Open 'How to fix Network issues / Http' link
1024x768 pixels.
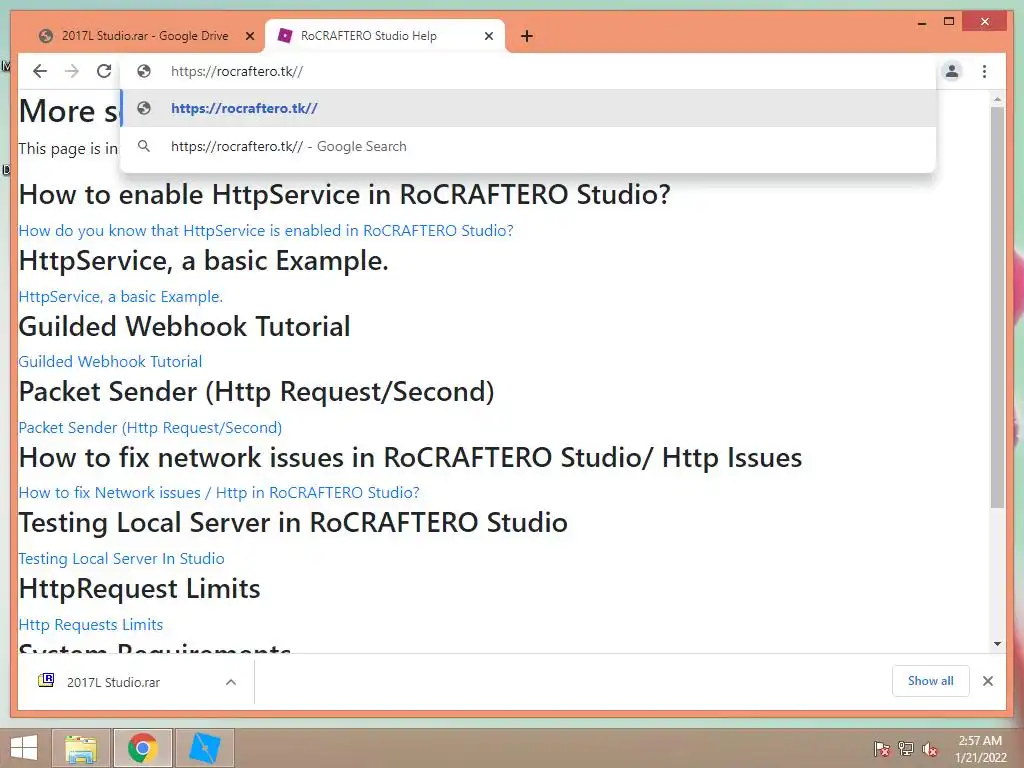[x=219, y=492]
